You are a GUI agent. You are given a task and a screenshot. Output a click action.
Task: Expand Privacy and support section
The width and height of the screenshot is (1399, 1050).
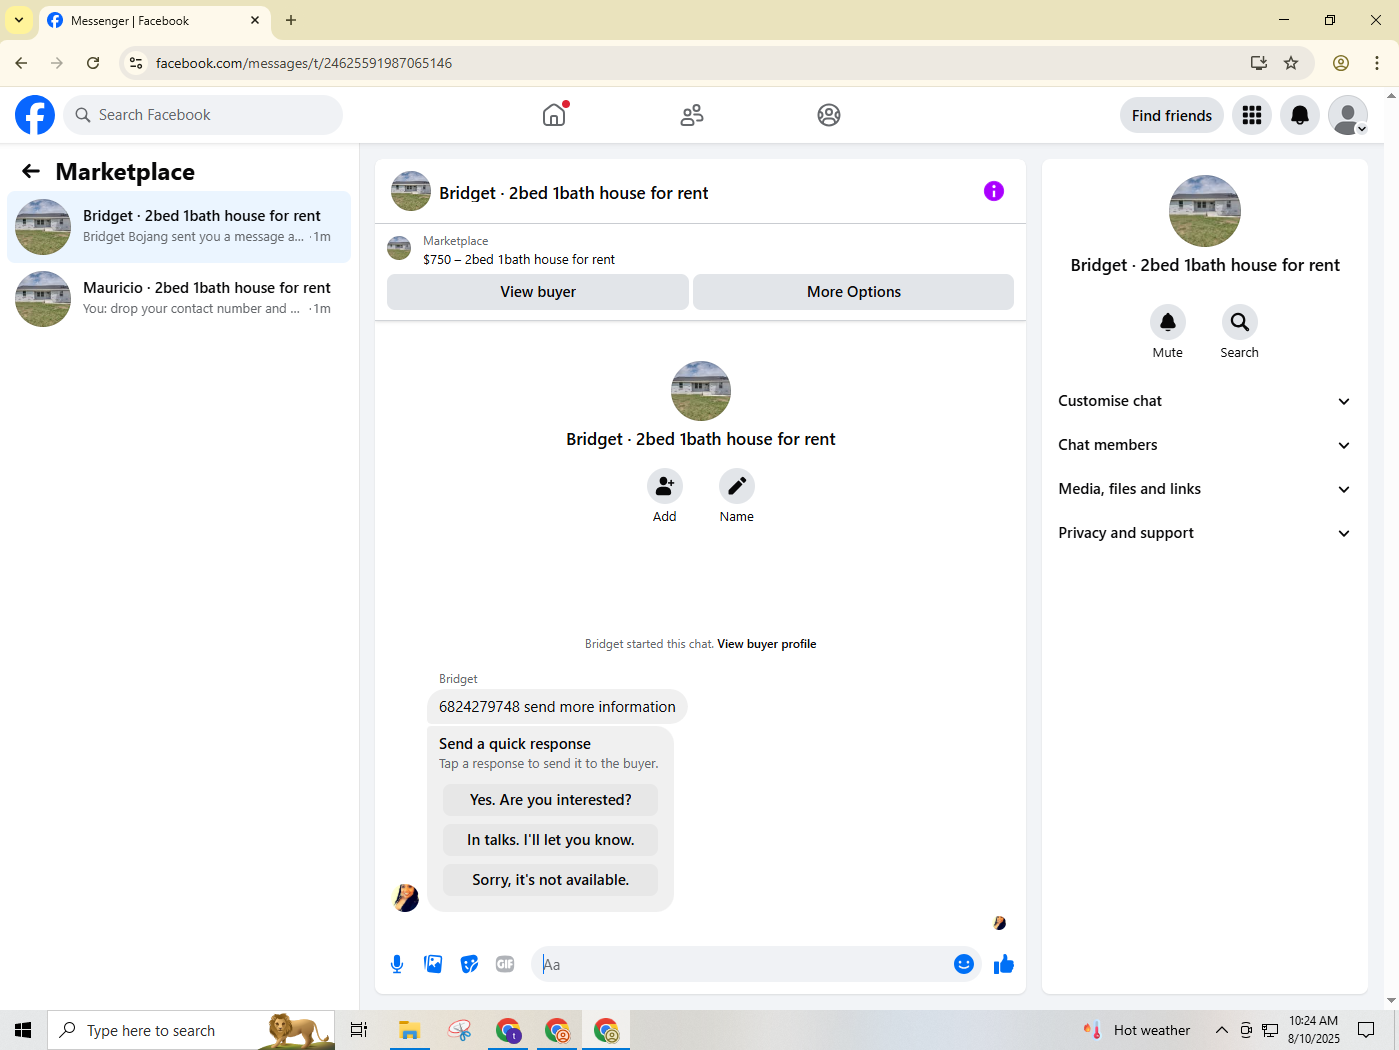click(1205, 533)
